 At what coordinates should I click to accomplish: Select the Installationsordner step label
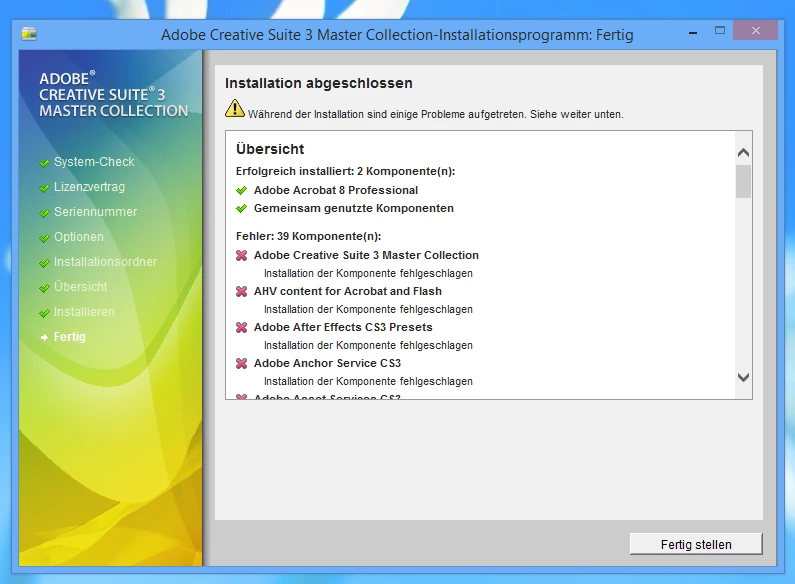105,262
